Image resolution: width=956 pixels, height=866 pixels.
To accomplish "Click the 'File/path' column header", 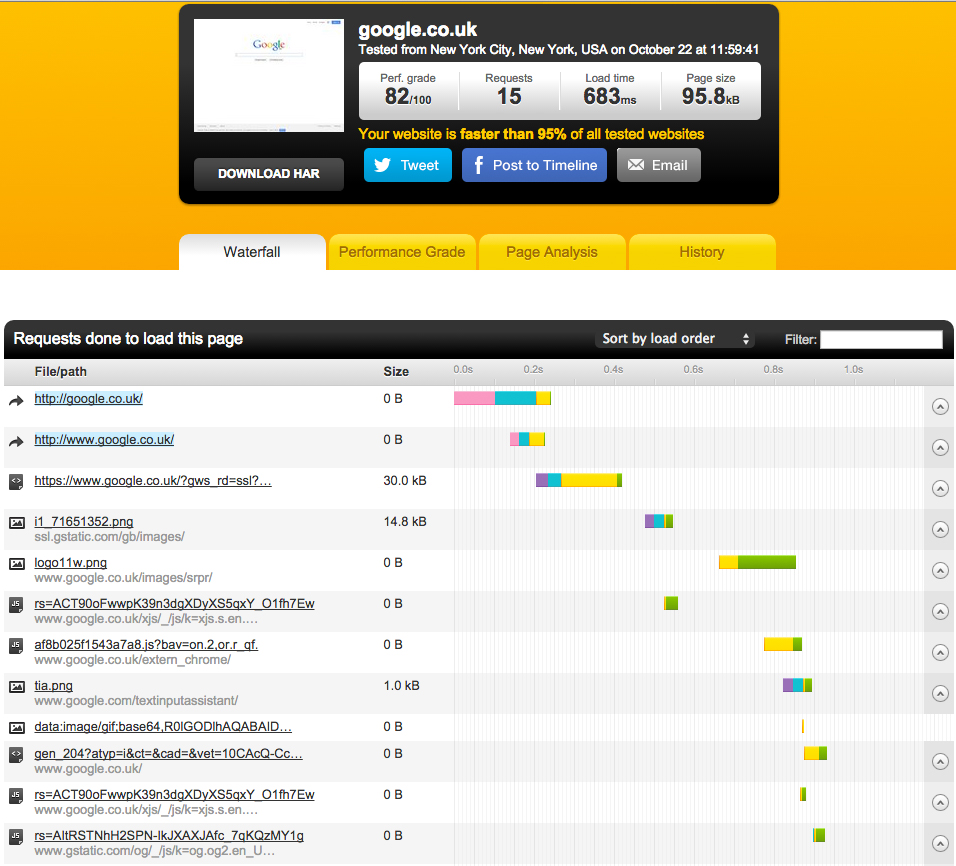I will [x=60, y=371].
